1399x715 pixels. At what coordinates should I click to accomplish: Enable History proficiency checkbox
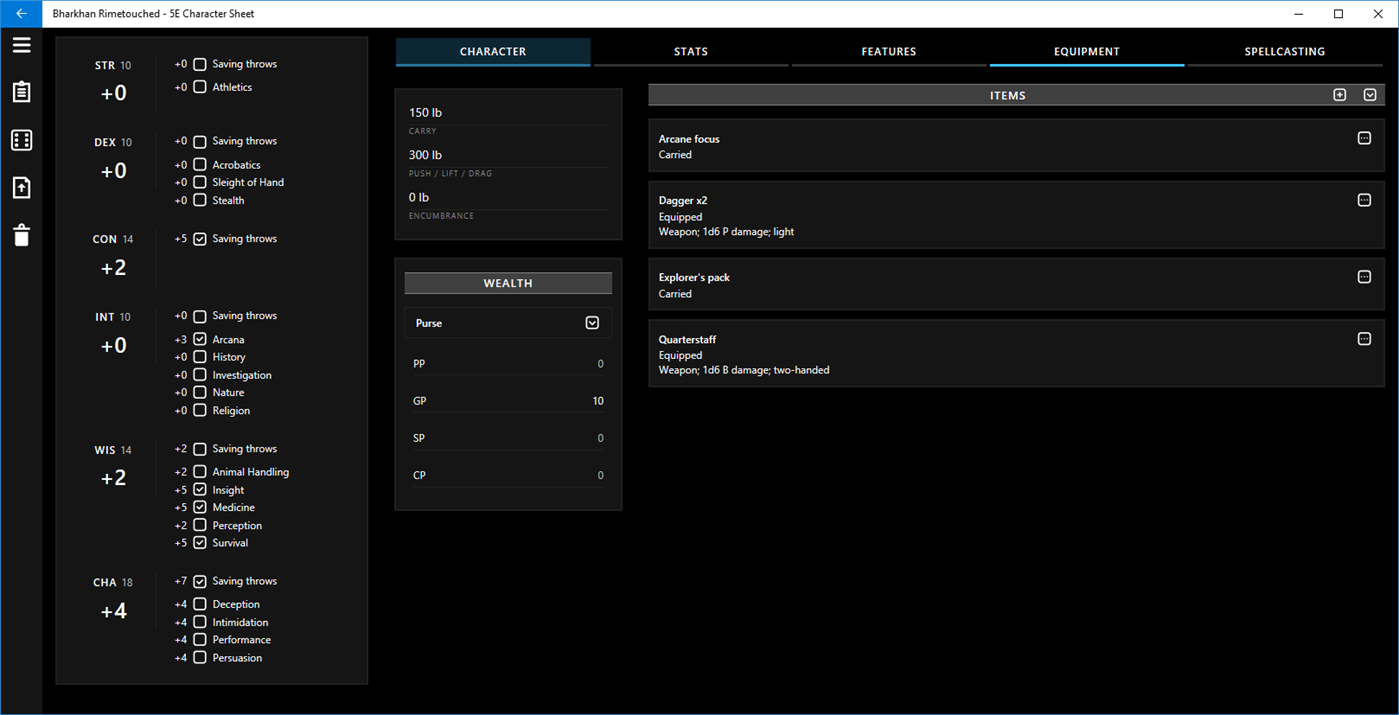(x=200, y=357)
